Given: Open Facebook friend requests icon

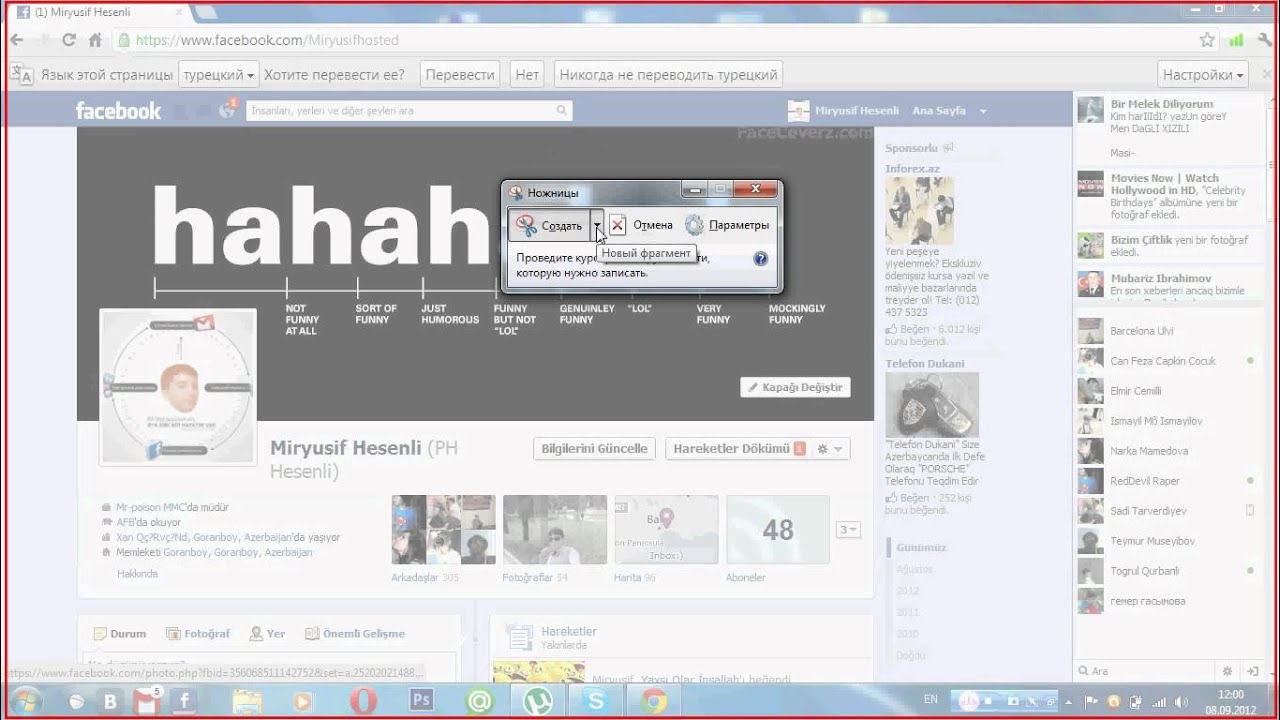Looking at the screenshot, I should (181, 111).
